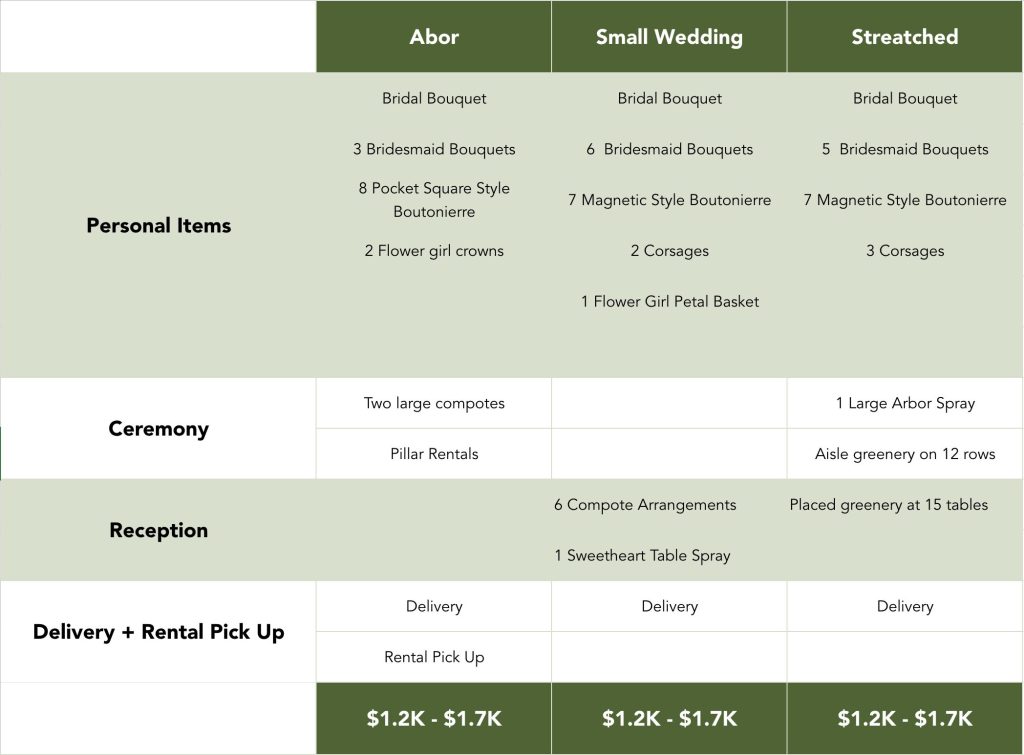Click the Pillar Rentals cell

434,454
